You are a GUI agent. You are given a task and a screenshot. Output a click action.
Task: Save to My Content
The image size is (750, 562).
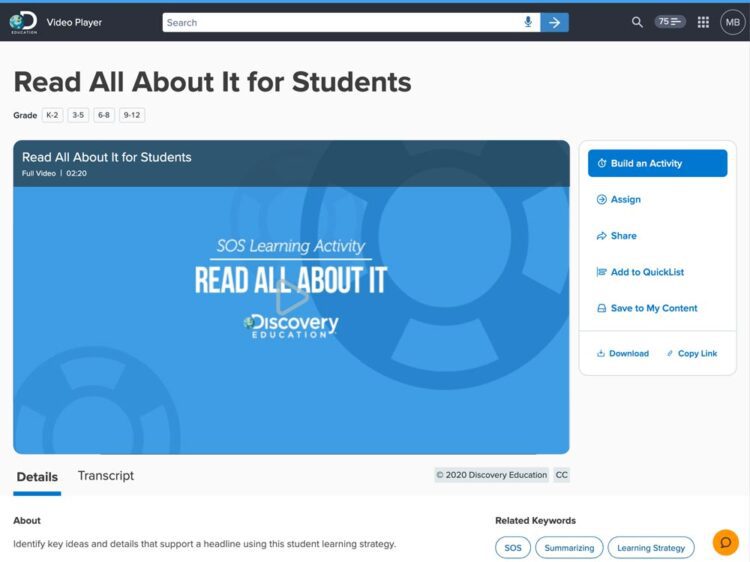(x=647, y=309)
